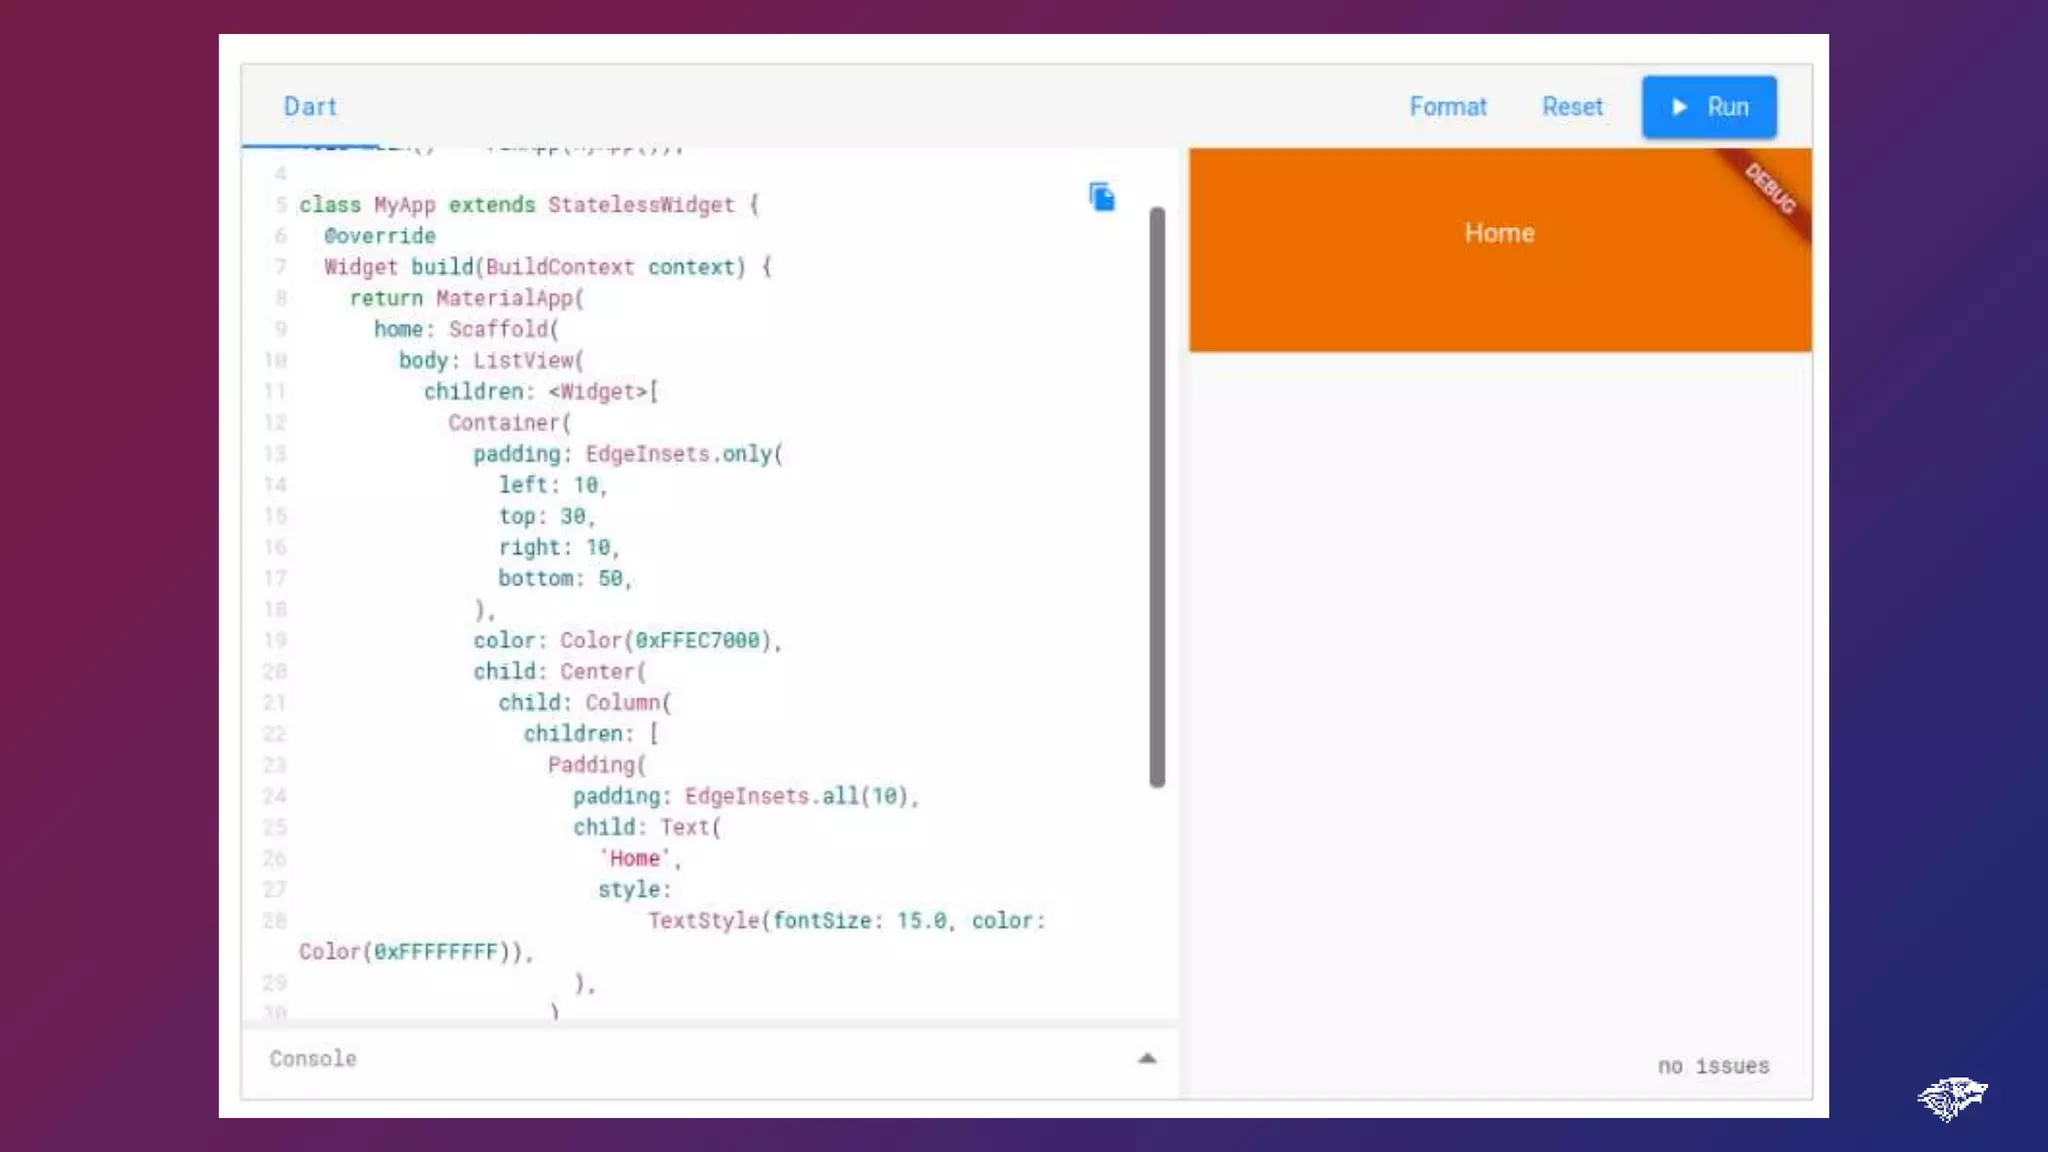Click the orange container in preview
Image resolution: width=2048 pixels, height=1152 pixels.
click(1400, 300)
